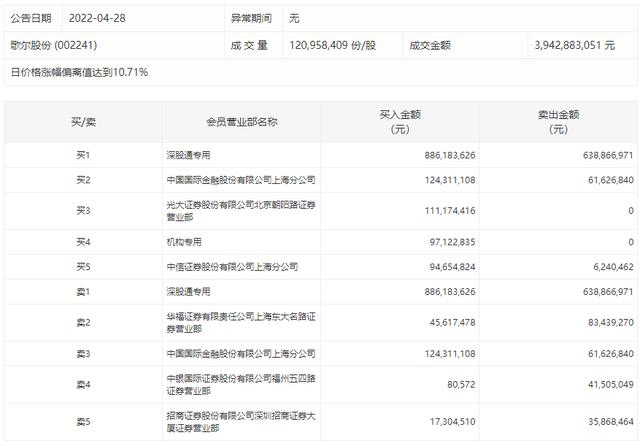
Task: Open 中国国际金融 Shanghai branch in the 买2 row
Action: (x=240, y=180)
